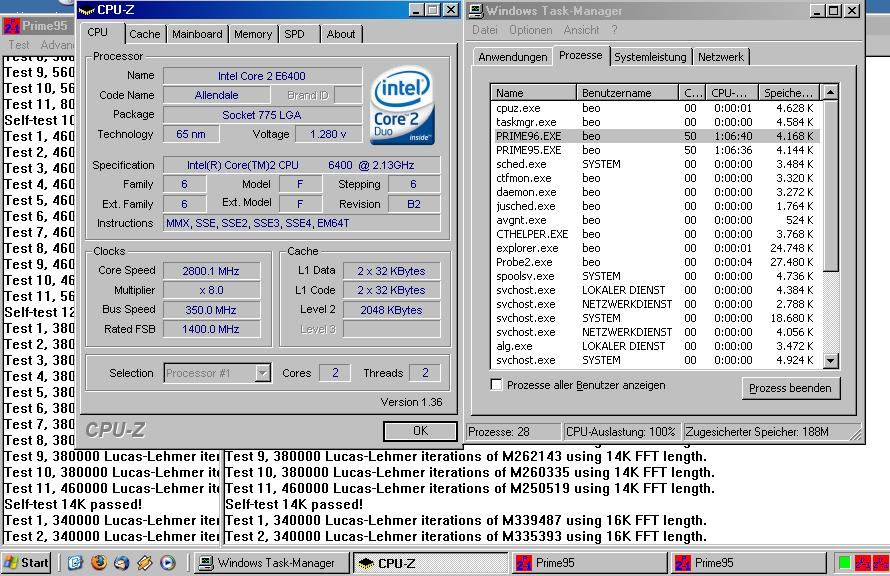The height and width of the screenshot is (576, 890).
Task: Enable 'Prozesse aller Benutzer anzeigen' checkbox
Action: (x=497, y=385)
